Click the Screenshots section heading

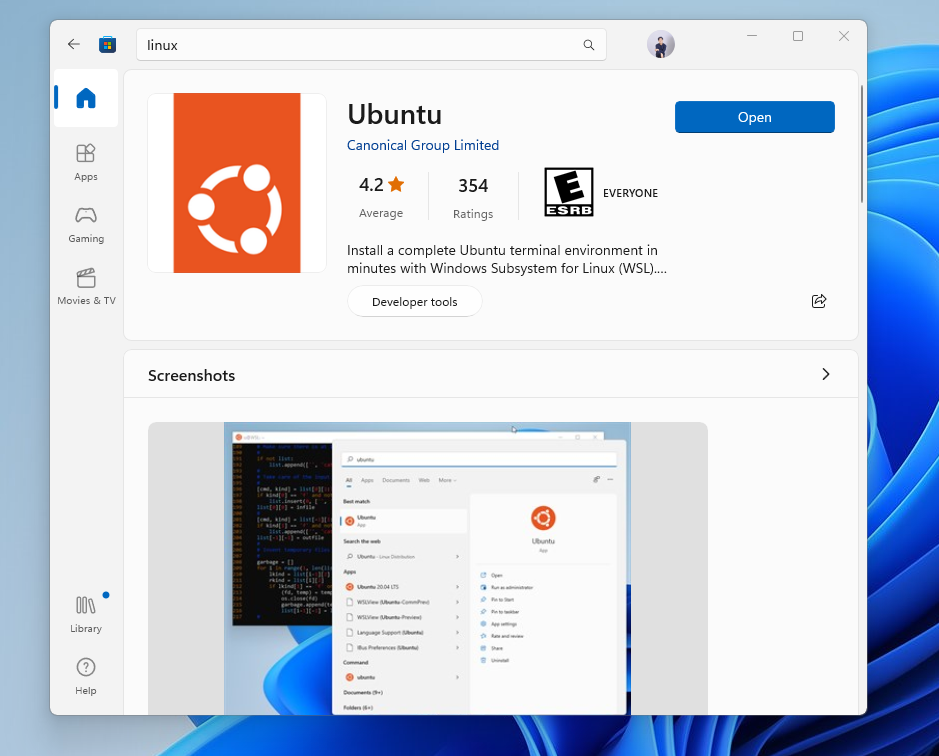[x=192, y=376]
